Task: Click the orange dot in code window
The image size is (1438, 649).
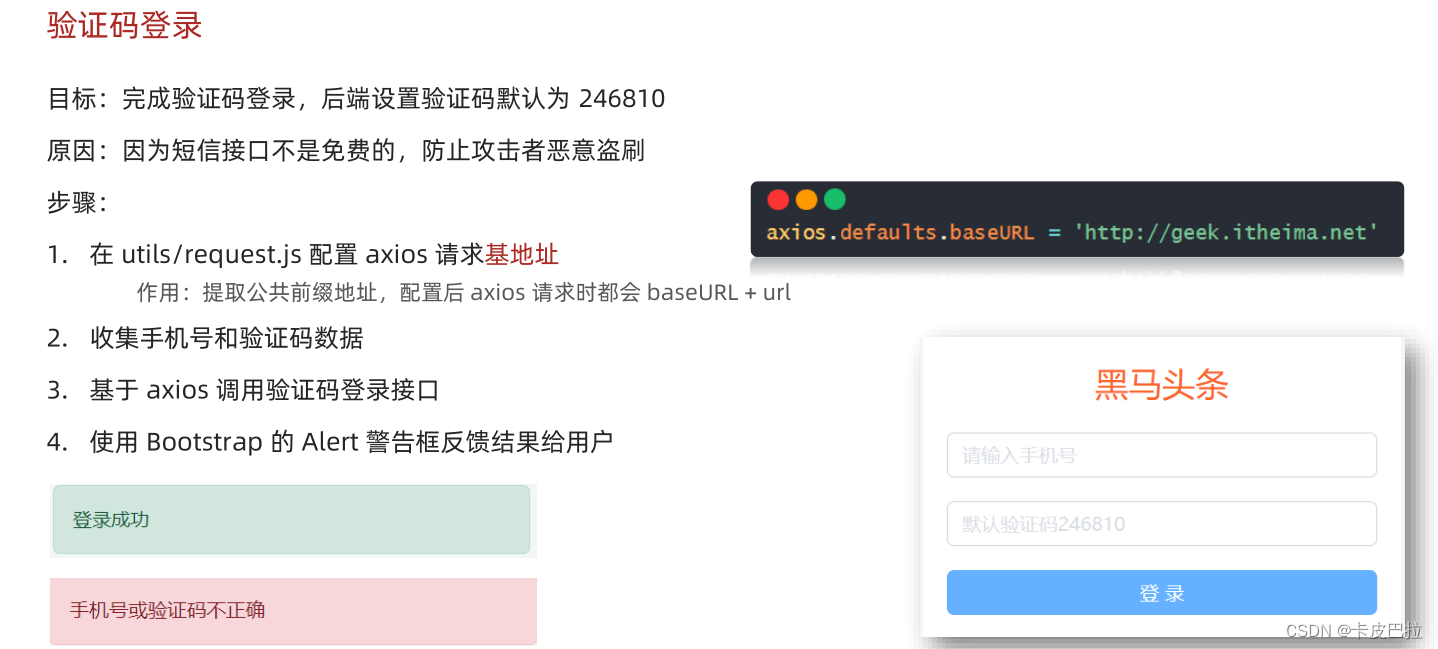Action: pos(806,200)
